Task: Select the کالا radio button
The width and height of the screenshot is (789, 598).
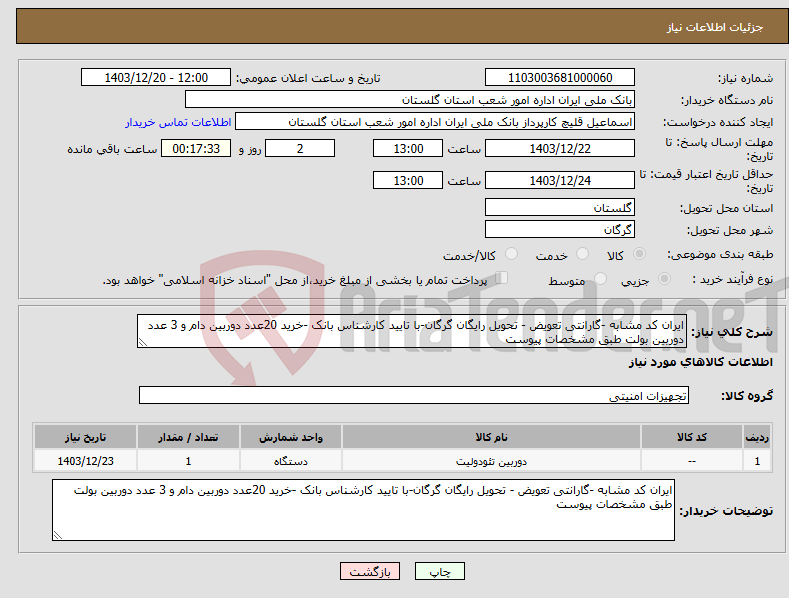Action: tap(639, 254)
